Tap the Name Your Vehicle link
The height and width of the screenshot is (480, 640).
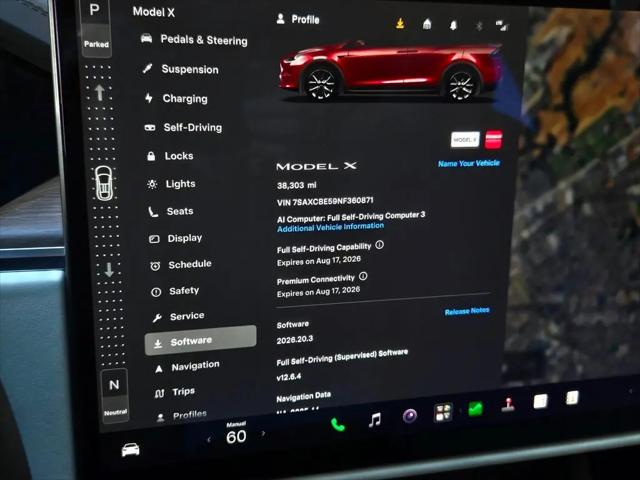pyautogui.click(x=469, y=163)
